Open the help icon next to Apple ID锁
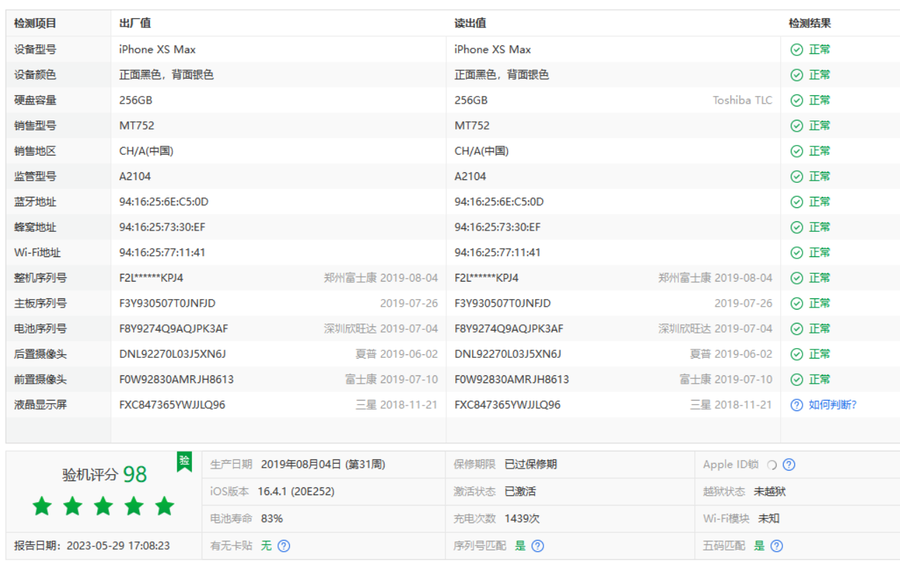 tap(789, 465)
